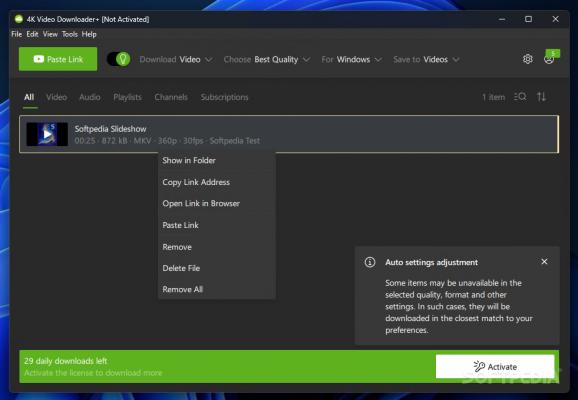Switch to the Subscriptions tab
The height and width of the screenshot is (400, 578).
[224, 97]
